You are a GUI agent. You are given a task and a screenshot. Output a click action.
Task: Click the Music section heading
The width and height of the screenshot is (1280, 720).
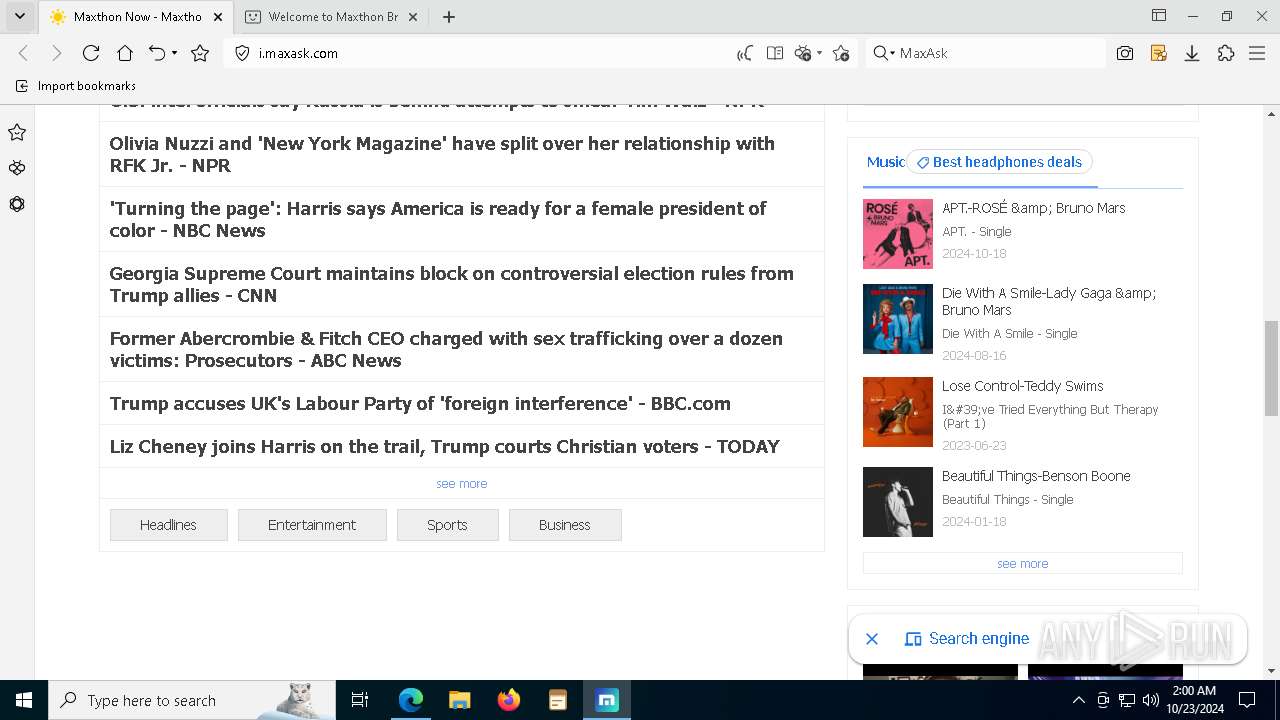(x=885, y=161)
